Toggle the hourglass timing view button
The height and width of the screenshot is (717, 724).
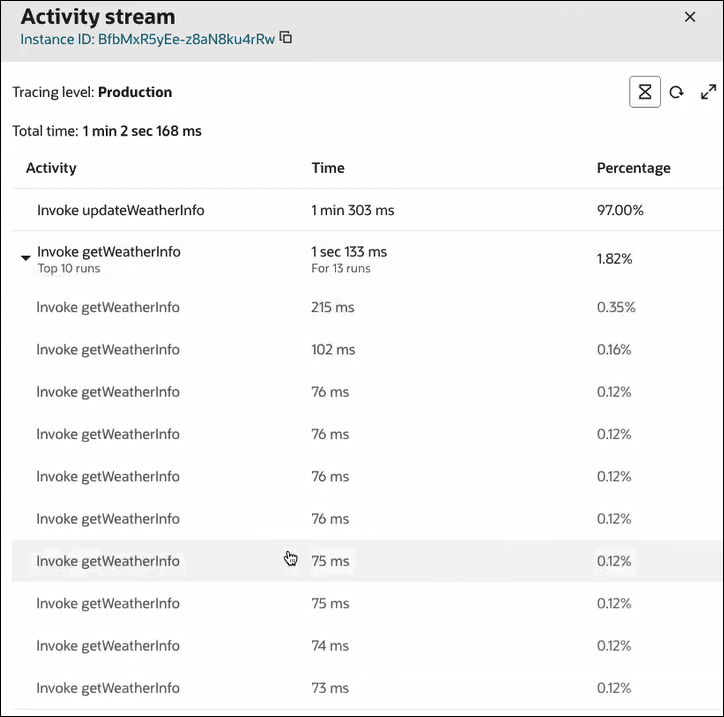pyautogui.click(x=645, y=92)
